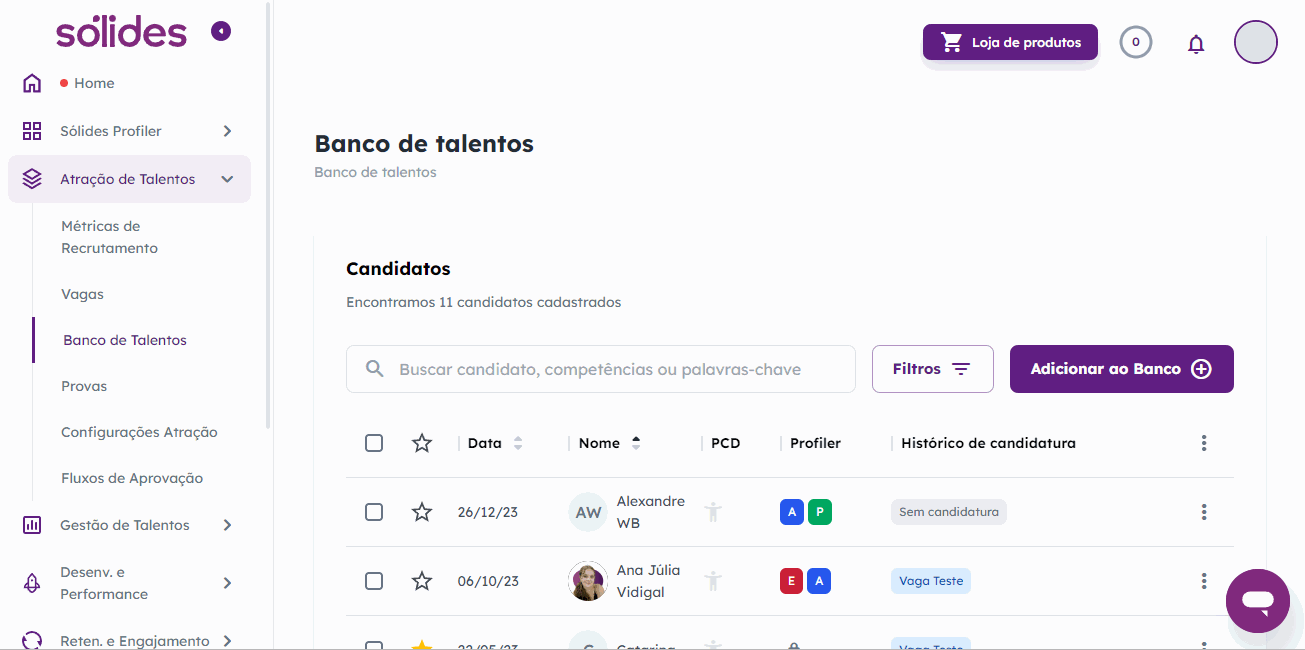The height and width of the screenshot is (650, 1305).
Task: Click the Gestão de Talentos chart icon
Action: coord(32,525)
